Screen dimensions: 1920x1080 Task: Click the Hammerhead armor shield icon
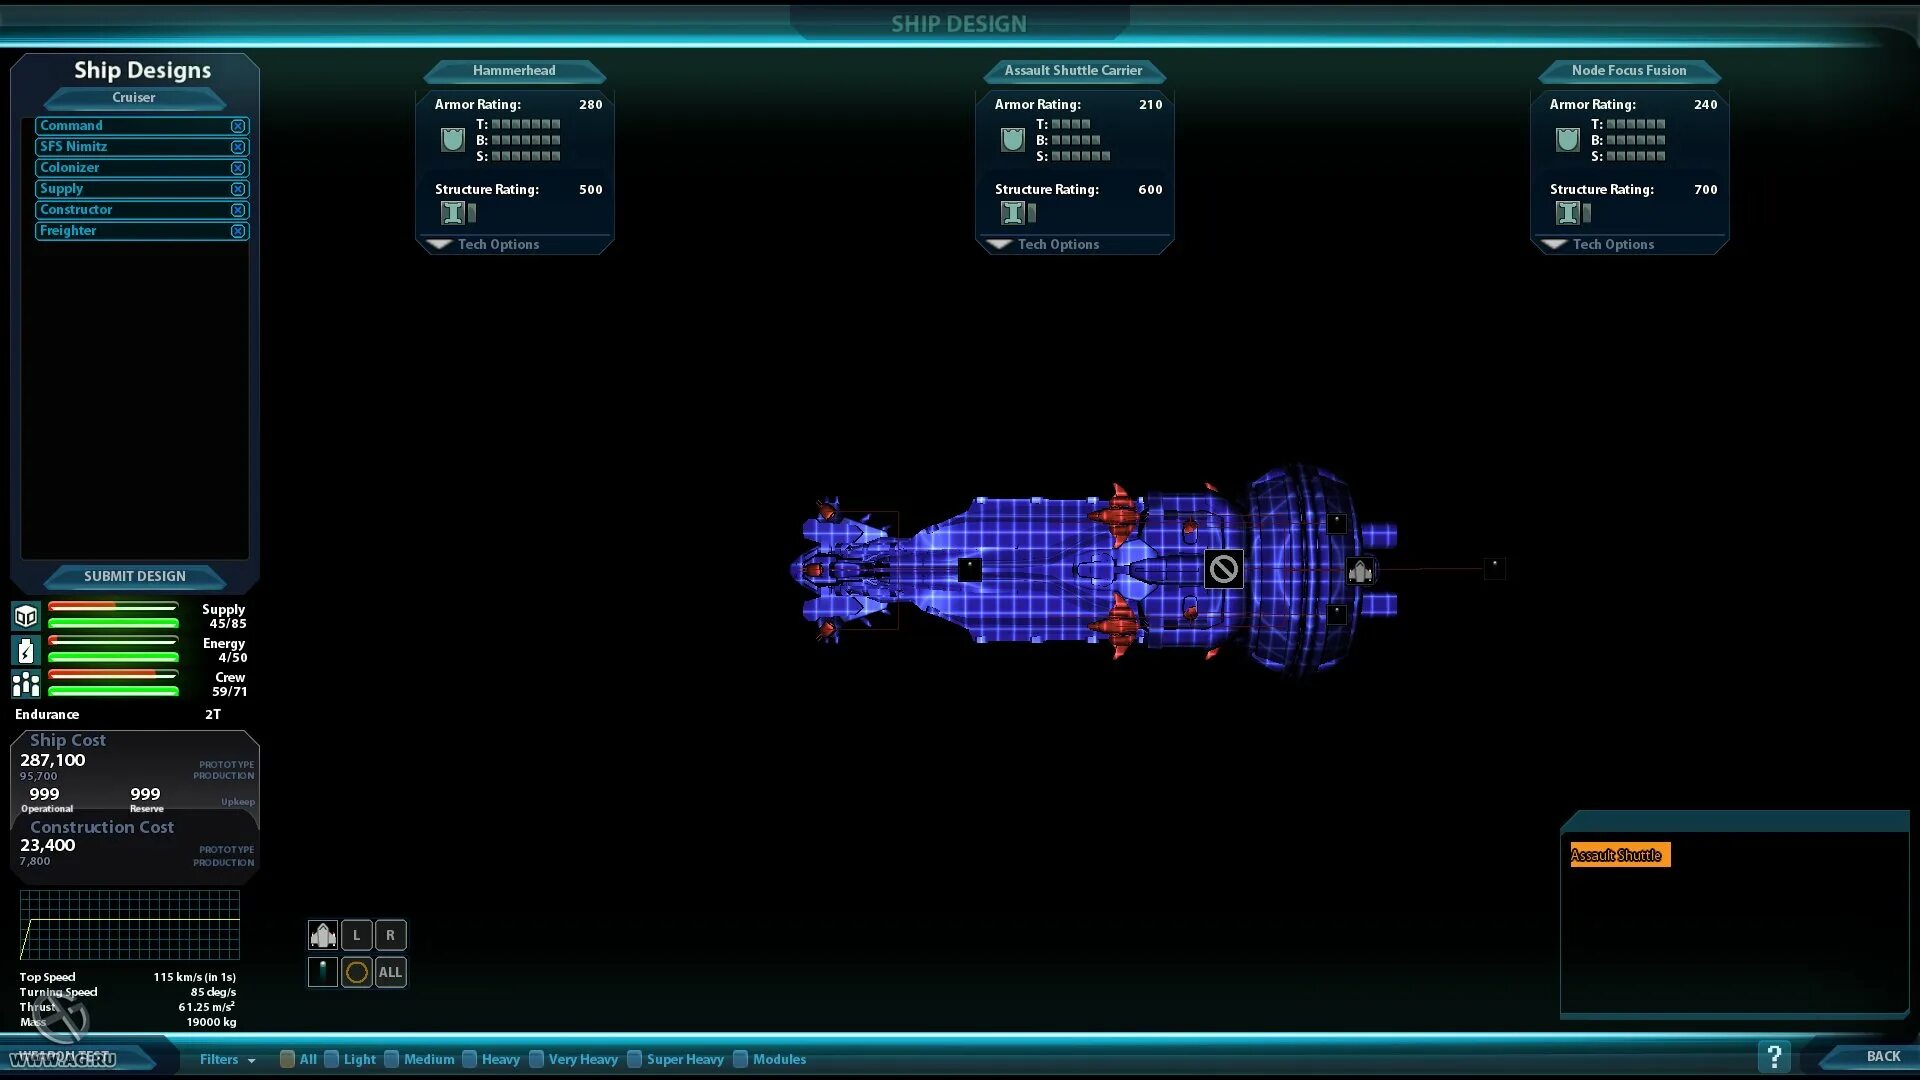tap(453, 140)
